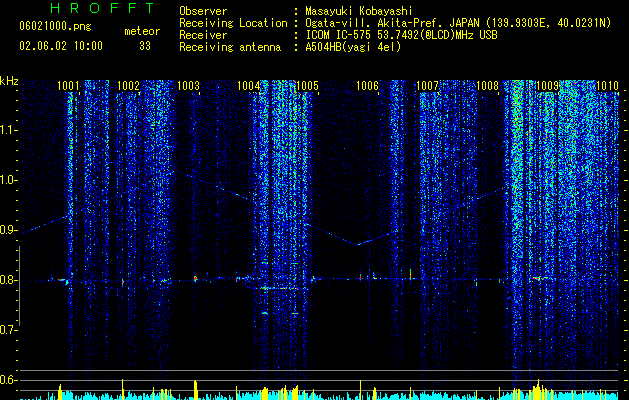Click the 0.7 kHz axis tick label

(9, 330)
